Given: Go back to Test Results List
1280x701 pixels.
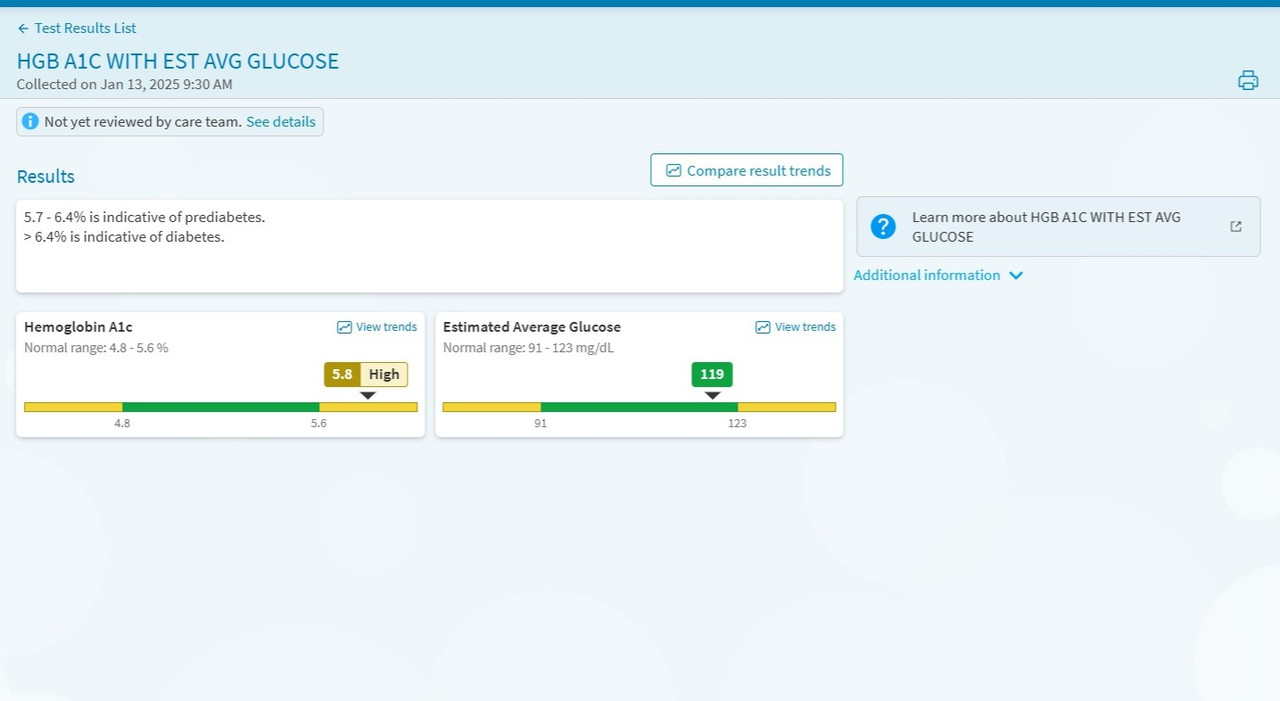Looking at the screenshot, I should (77, 28).
